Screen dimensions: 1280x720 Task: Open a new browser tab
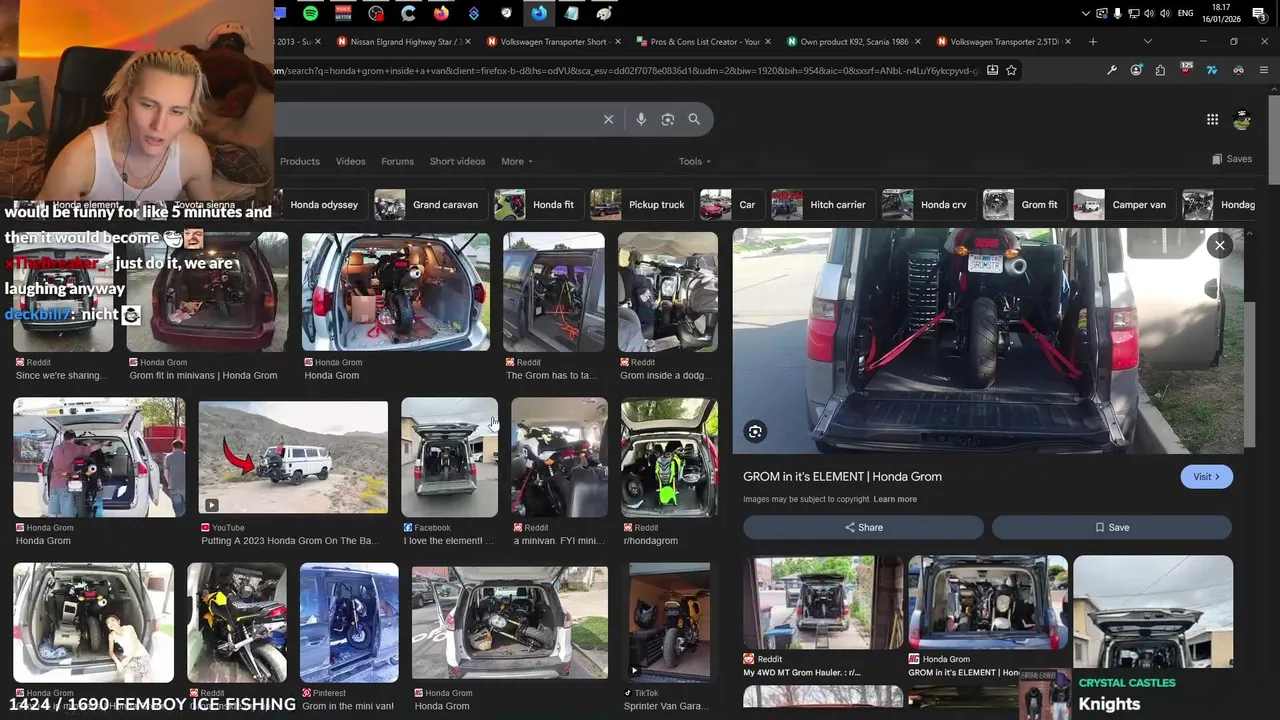pyautogui.click(x=1092, y=42)
